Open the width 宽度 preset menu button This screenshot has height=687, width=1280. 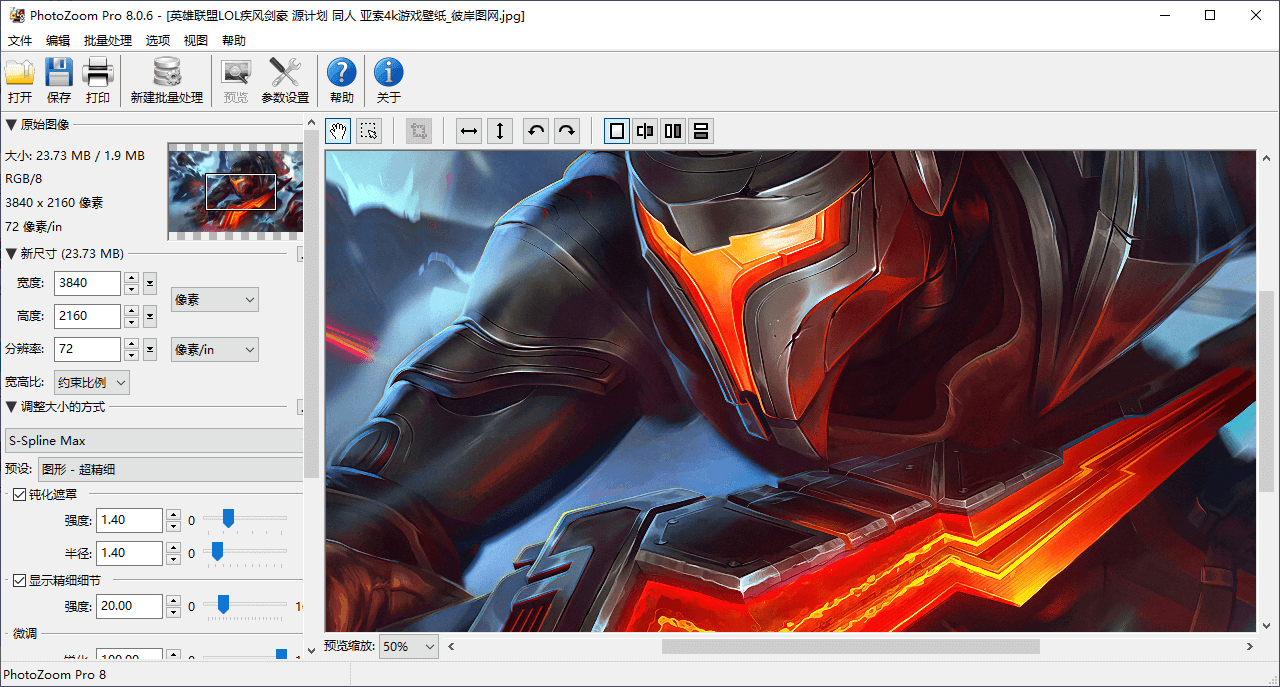point(150,283)
